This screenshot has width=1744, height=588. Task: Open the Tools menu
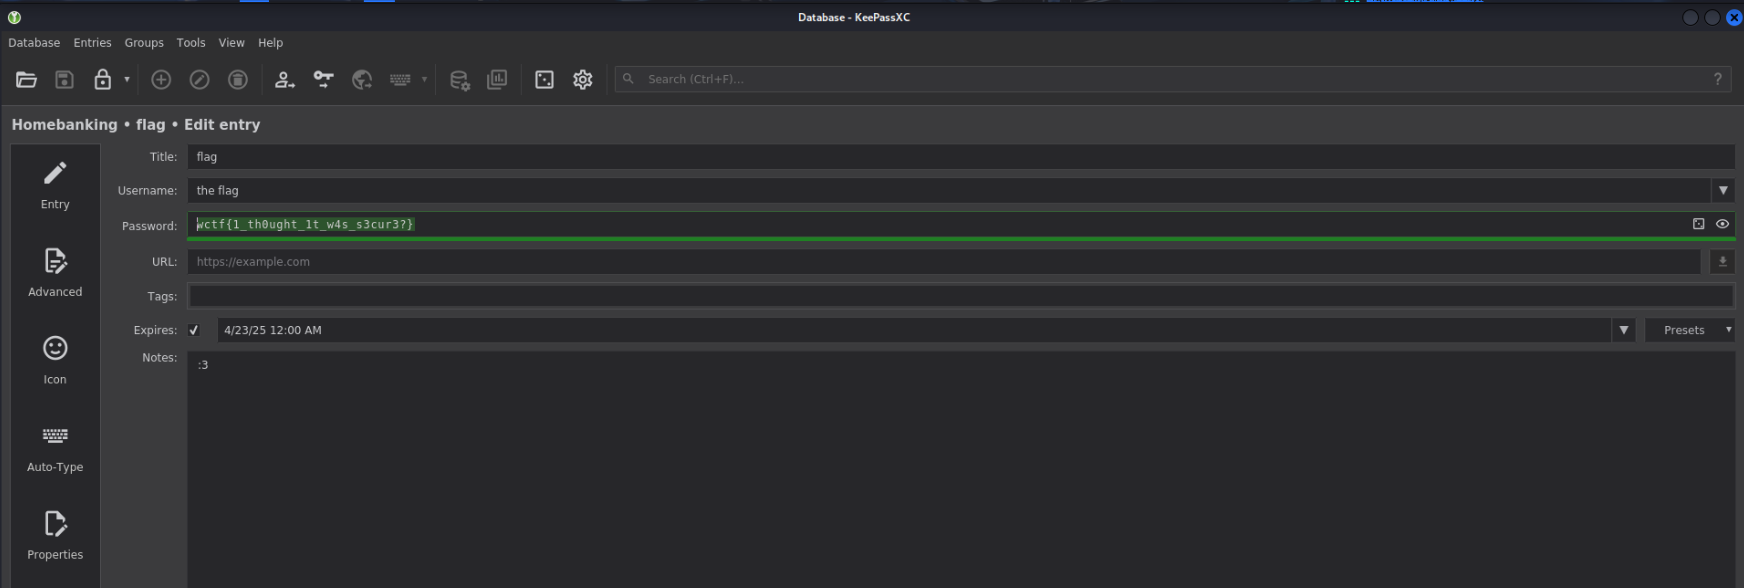pos(191,43)
